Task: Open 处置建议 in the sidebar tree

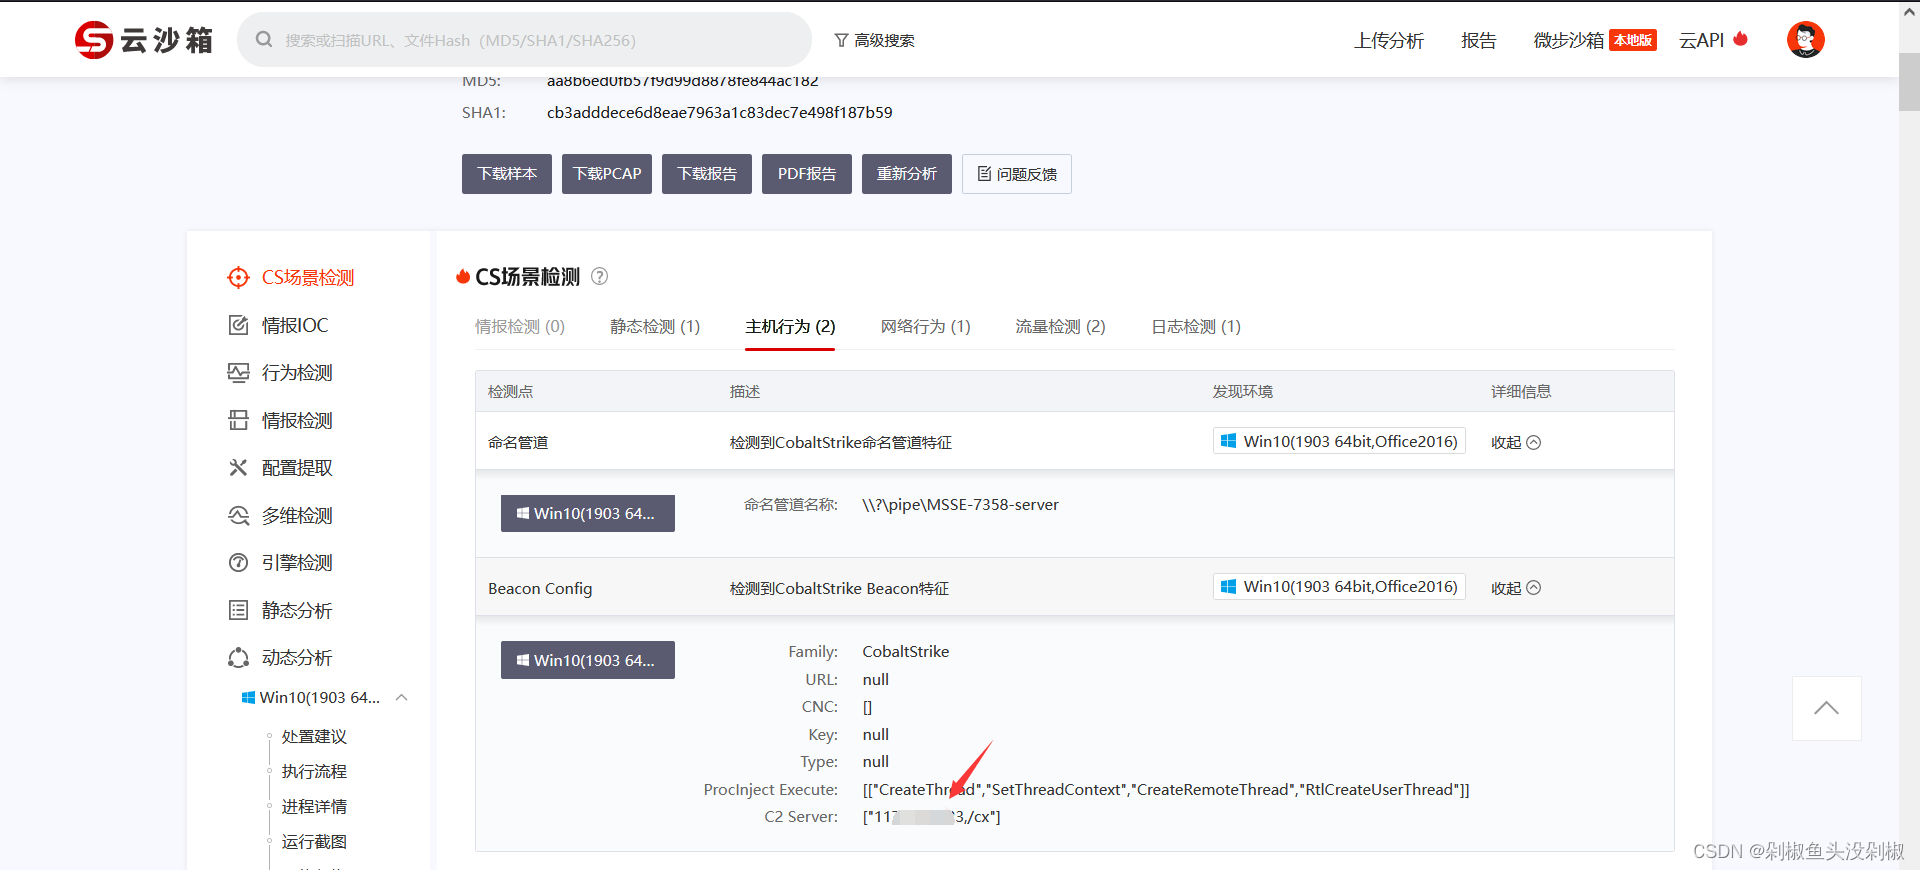Action: click(314, 737)
